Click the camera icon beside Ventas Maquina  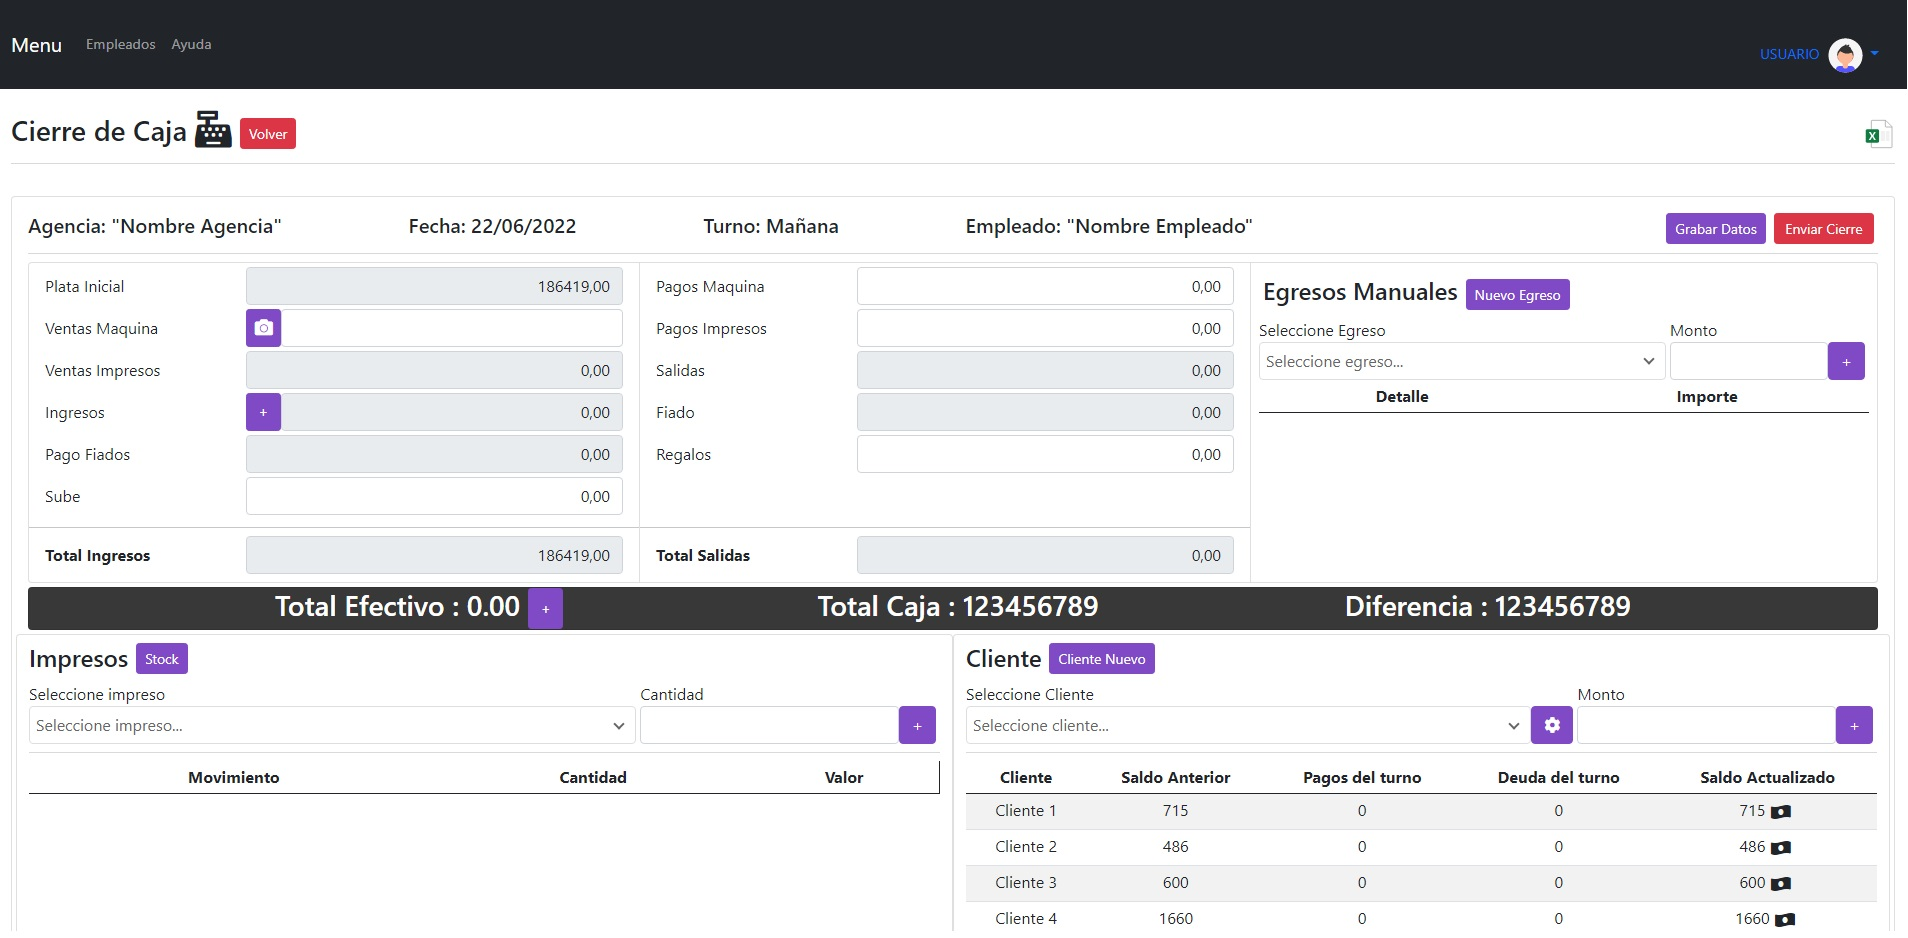(263, 328)
